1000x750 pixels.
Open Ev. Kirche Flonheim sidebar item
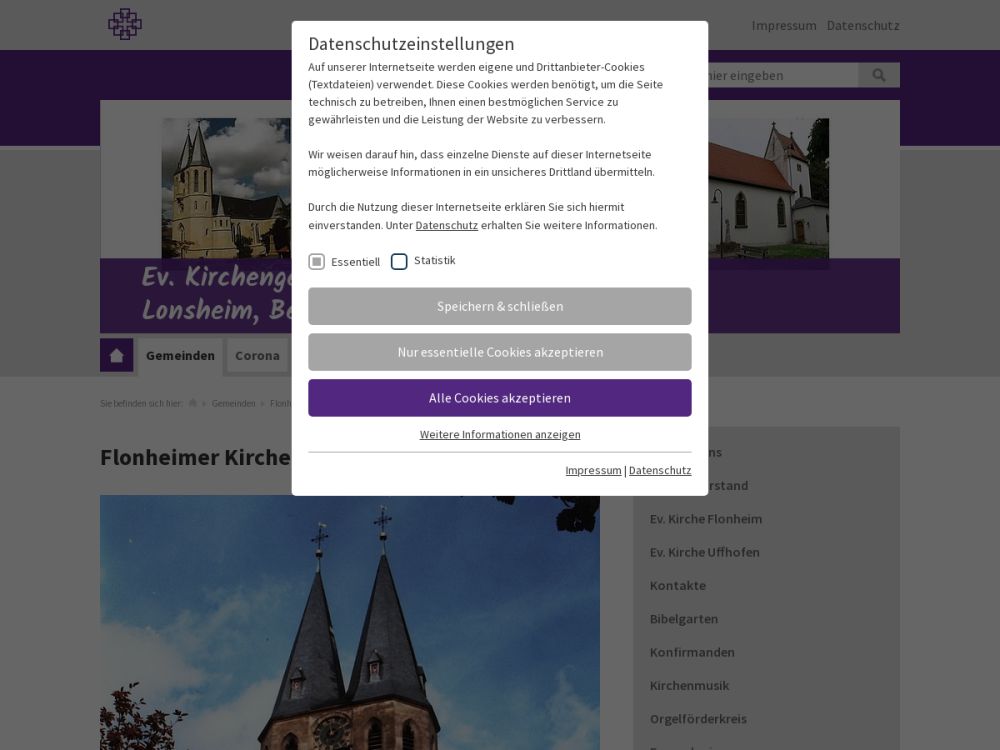point(706,519)
